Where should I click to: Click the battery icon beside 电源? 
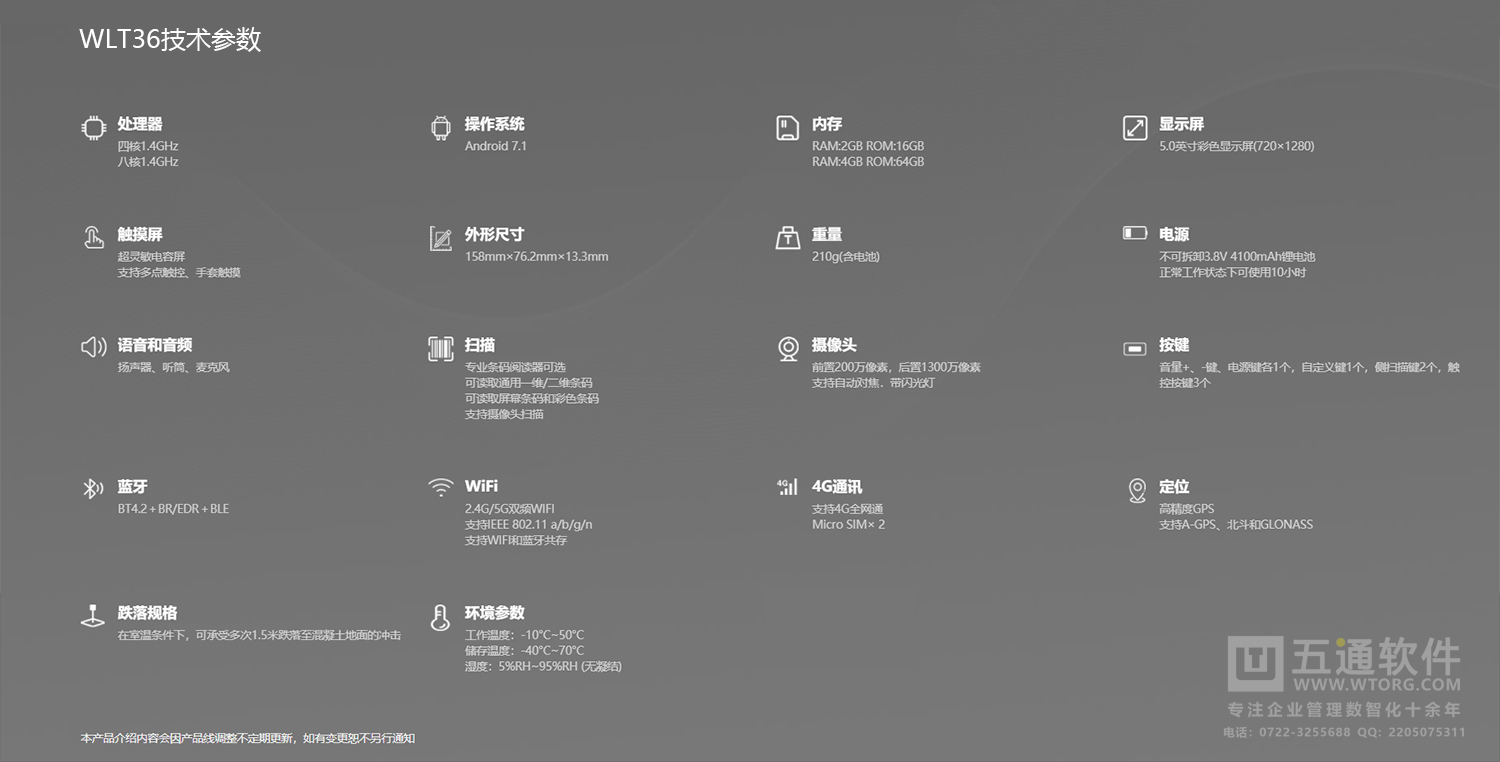pyautogui.click(x=1135, y=233)
